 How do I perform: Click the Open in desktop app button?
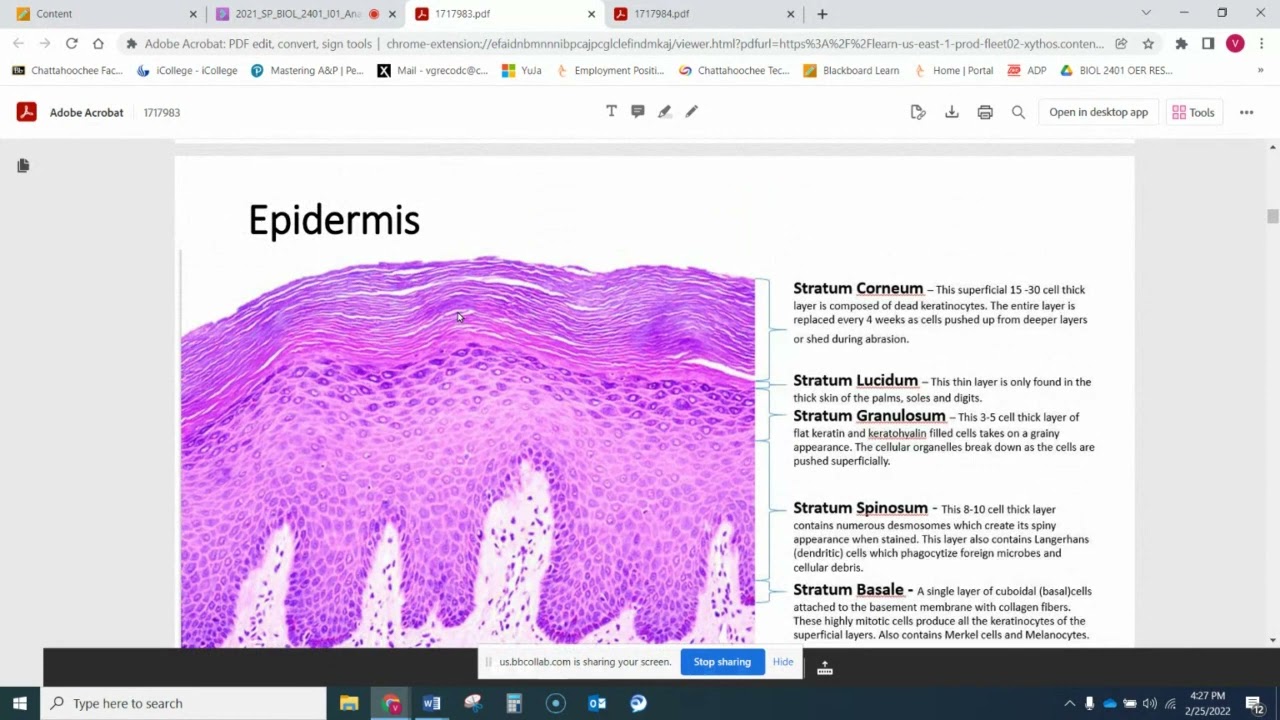pyautogui.click(x=1098, y=112)
